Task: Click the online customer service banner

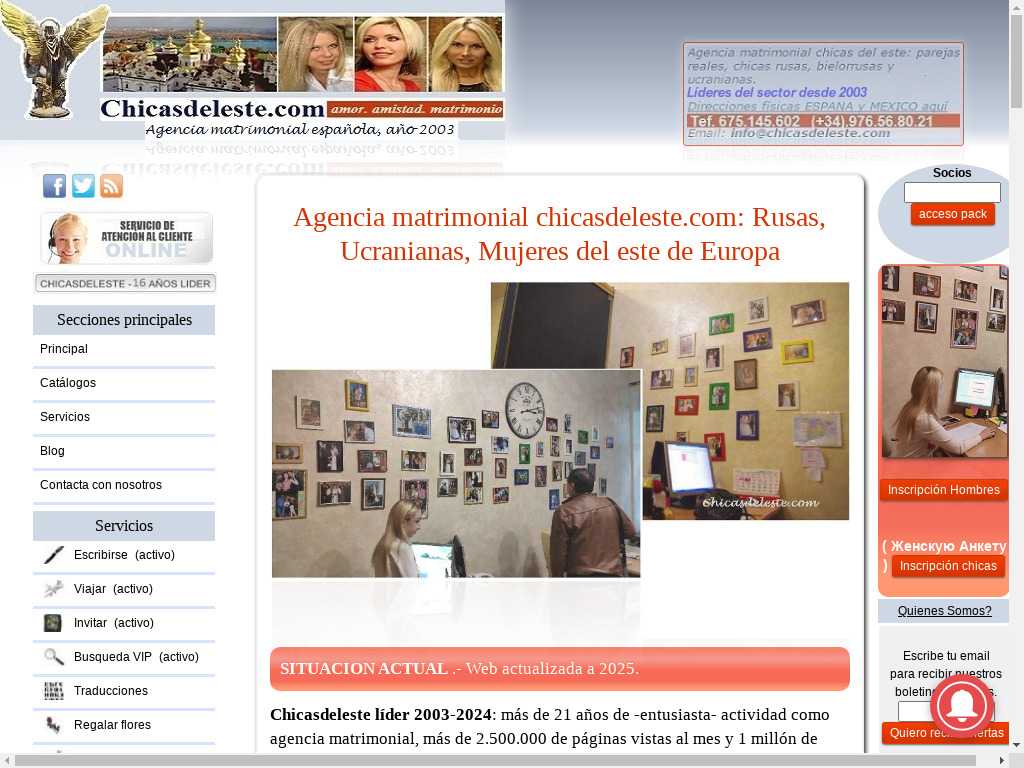Action: 127,238
